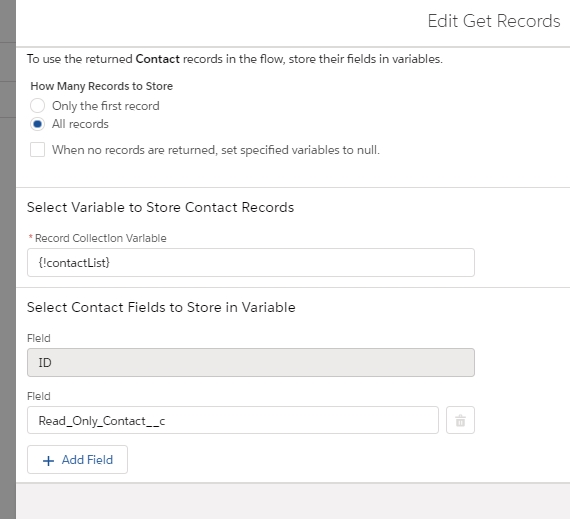Screen dimensions: 570x519
Task: Click the gray footer area below Add Field
Action: click(293, 501)
